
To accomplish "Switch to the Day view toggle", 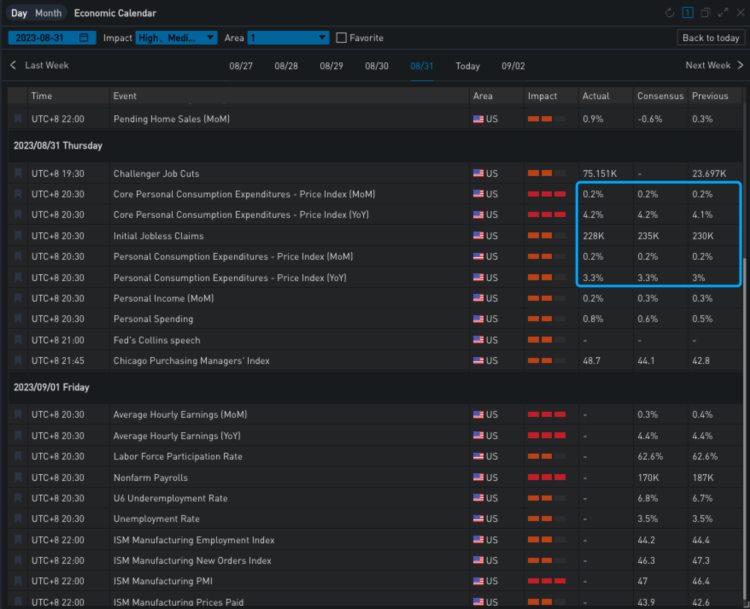I will [x=19, y=13].
